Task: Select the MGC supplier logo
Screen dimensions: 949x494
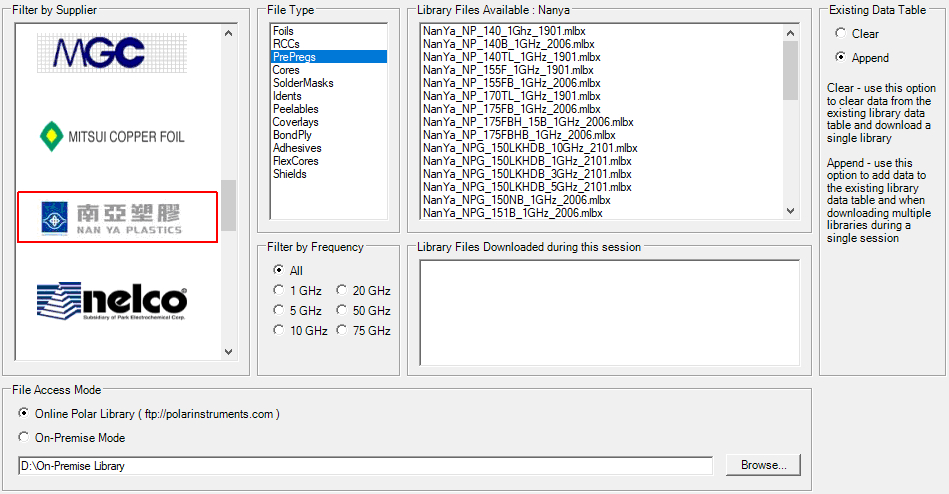Action: 112,53
